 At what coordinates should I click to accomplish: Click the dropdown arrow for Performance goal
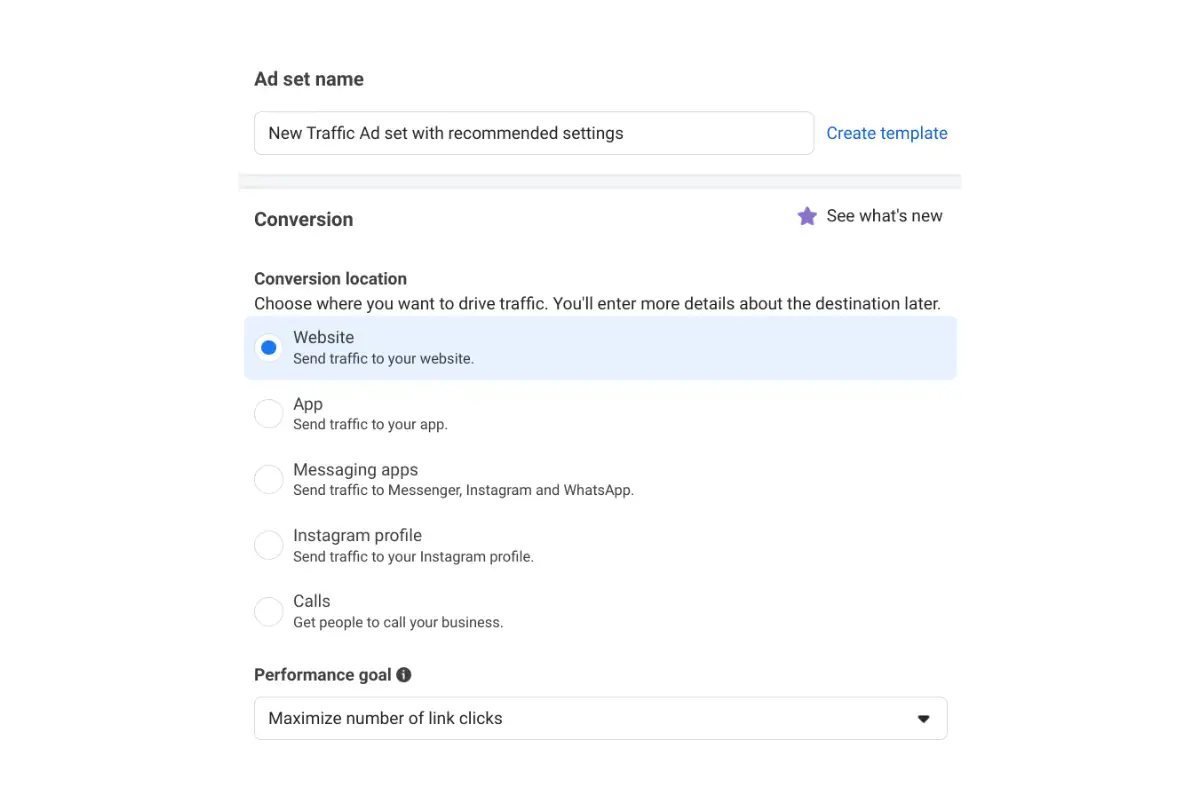coord(924,719)
